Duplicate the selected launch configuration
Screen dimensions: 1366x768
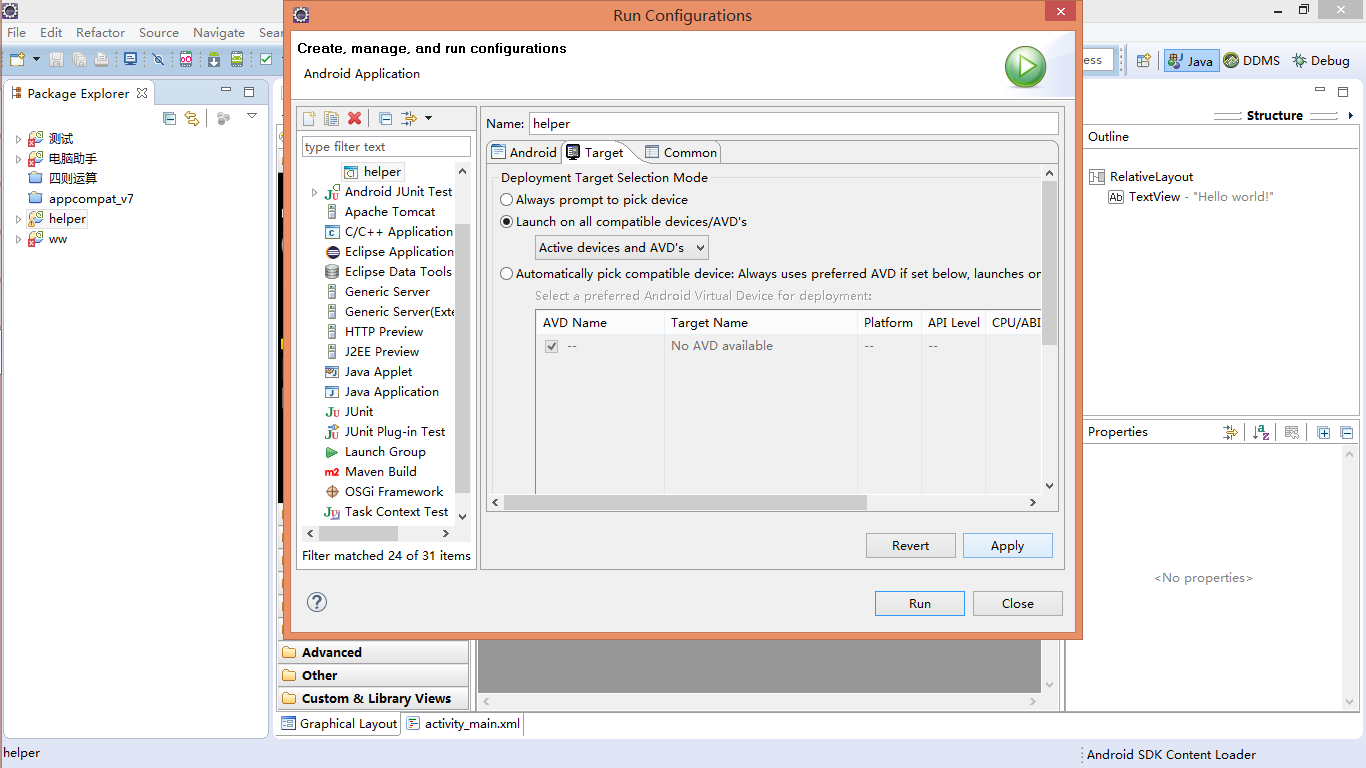[331, 119]
